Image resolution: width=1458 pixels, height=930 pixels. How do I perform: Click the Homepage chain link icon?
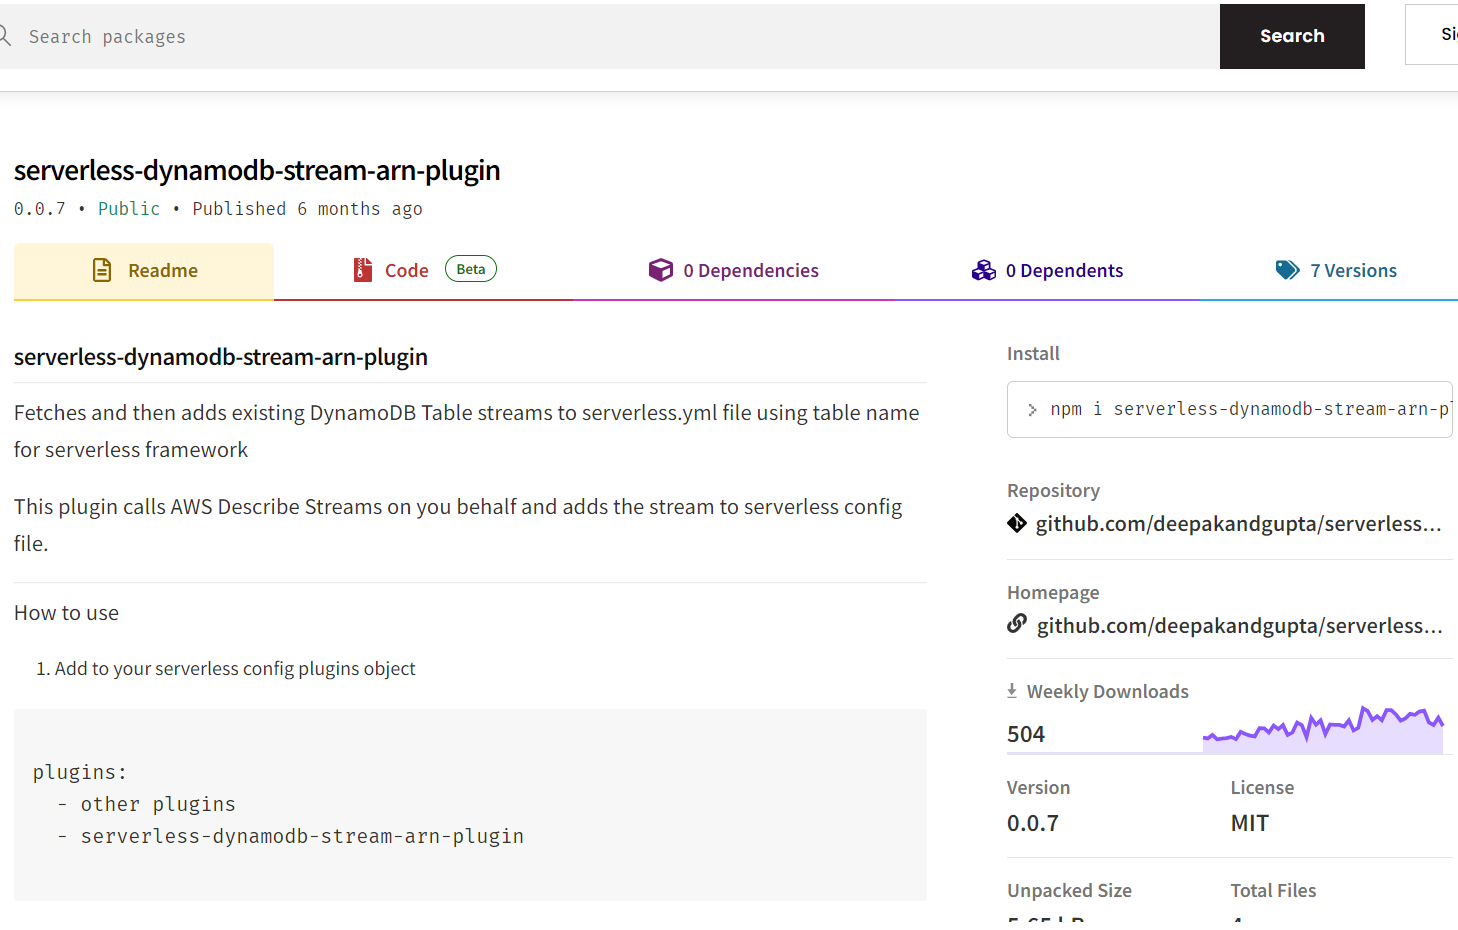(1017, 624)
